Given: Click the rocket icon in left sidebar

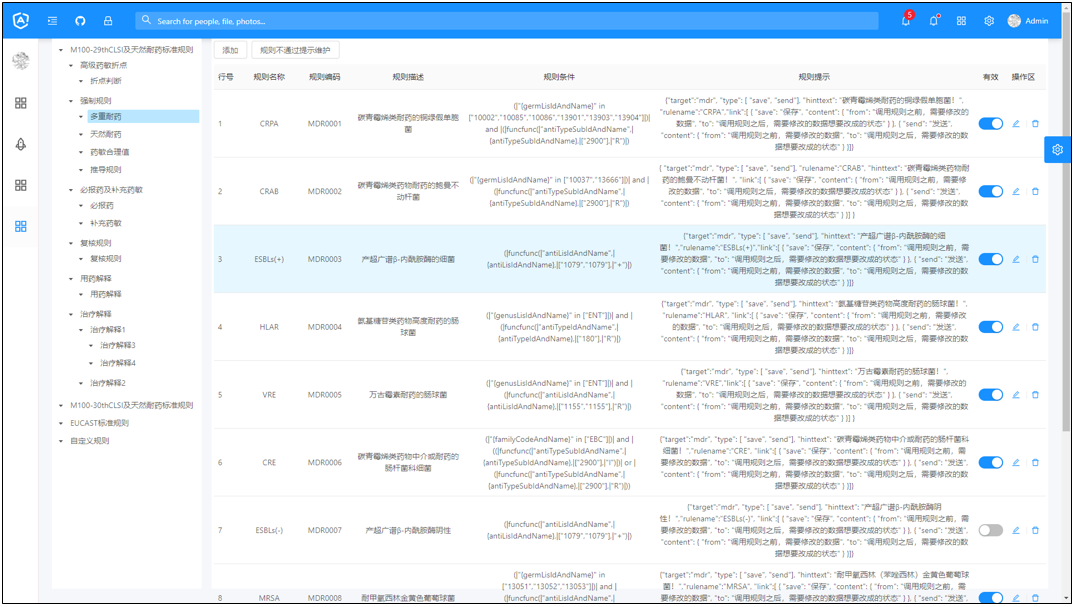Looking at the screenshot, I should point(21,145).
